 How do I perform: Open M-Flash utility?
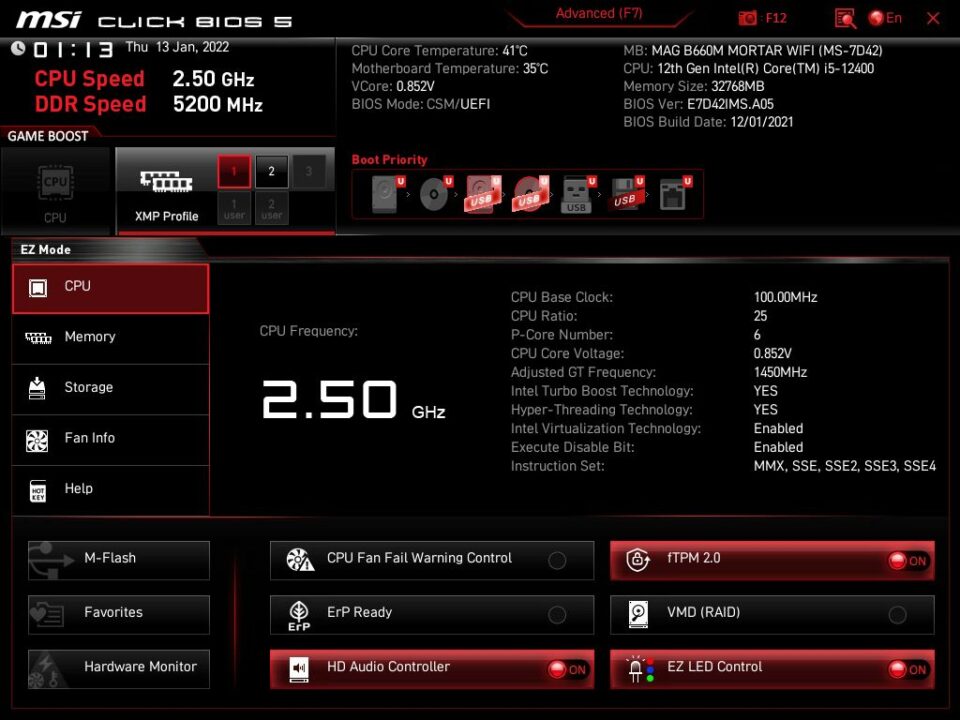119,560
